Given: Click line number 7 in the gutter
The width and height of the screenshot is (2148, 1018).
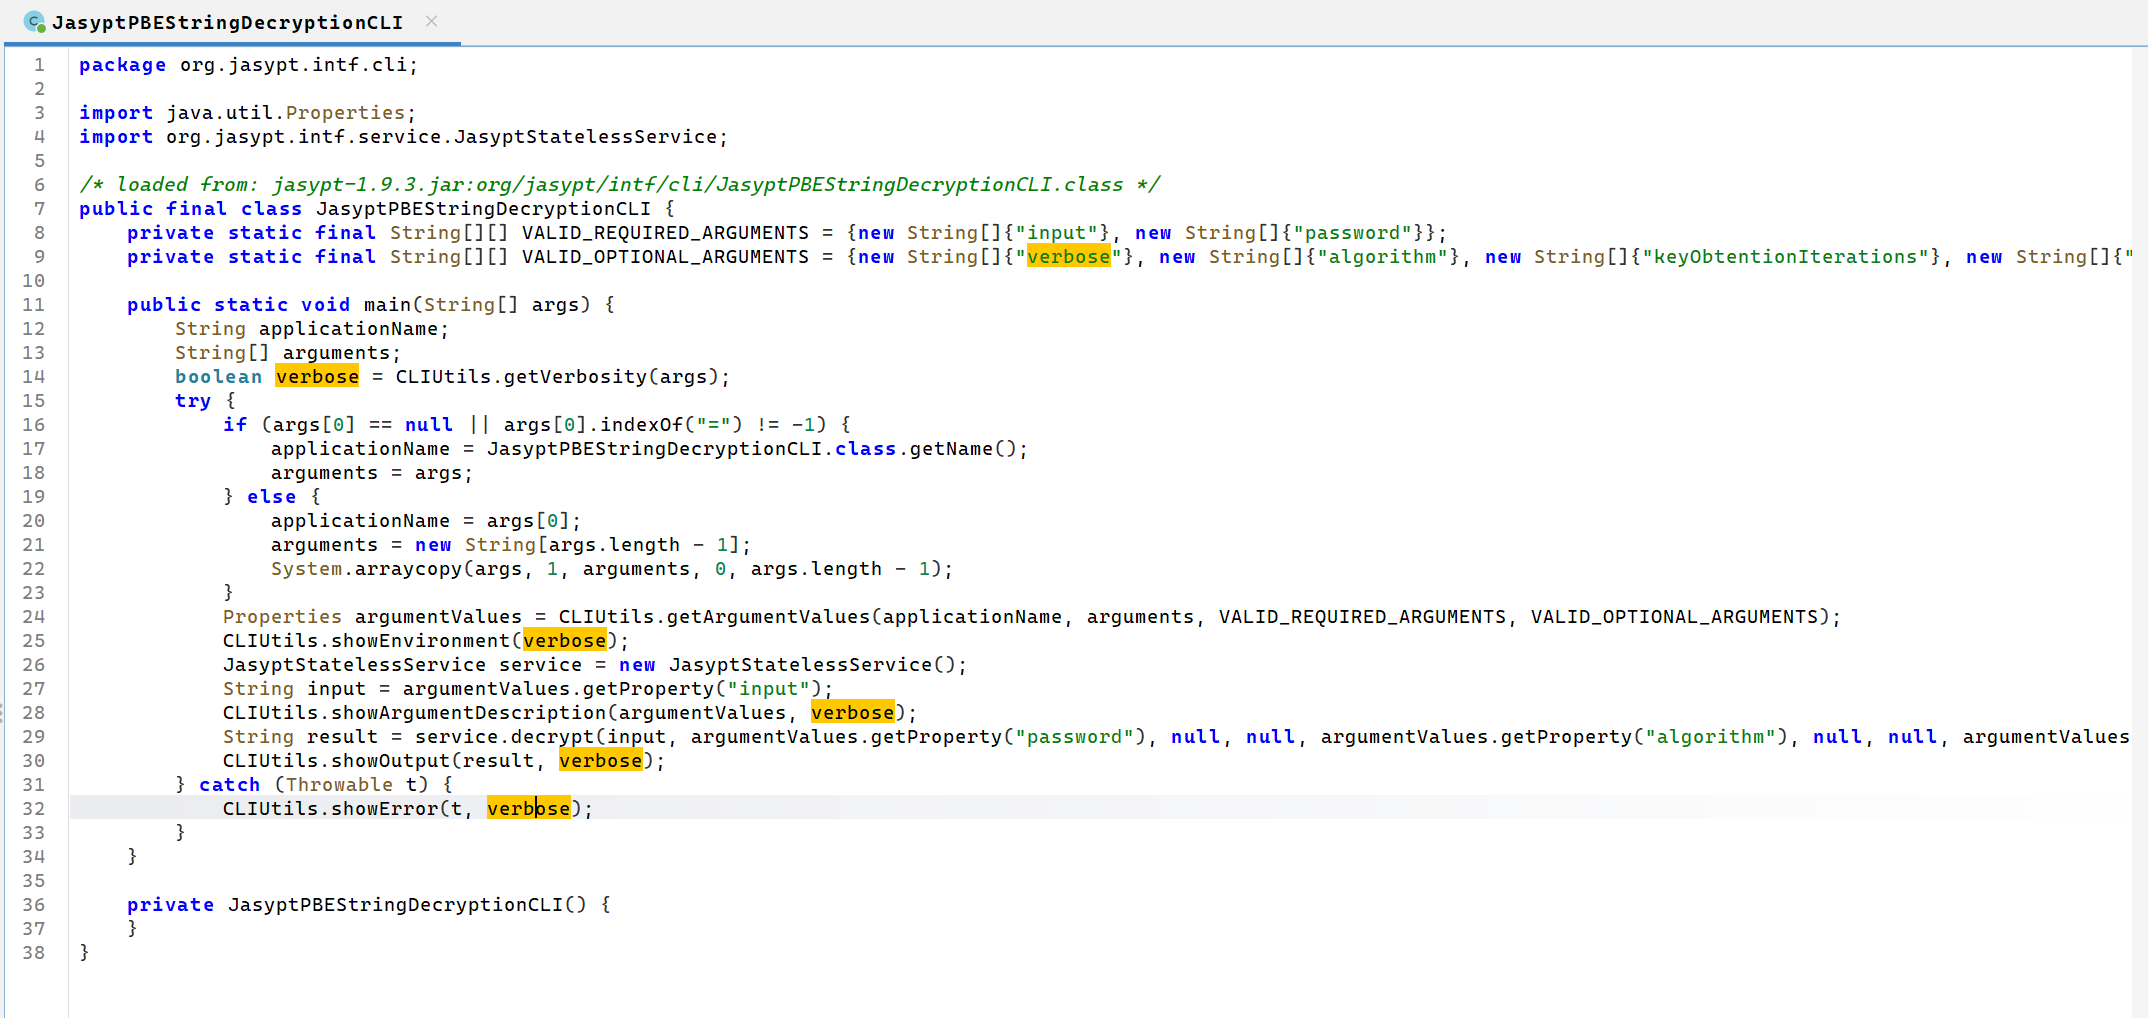Looking at the screenshot, I should click(40, 209).
